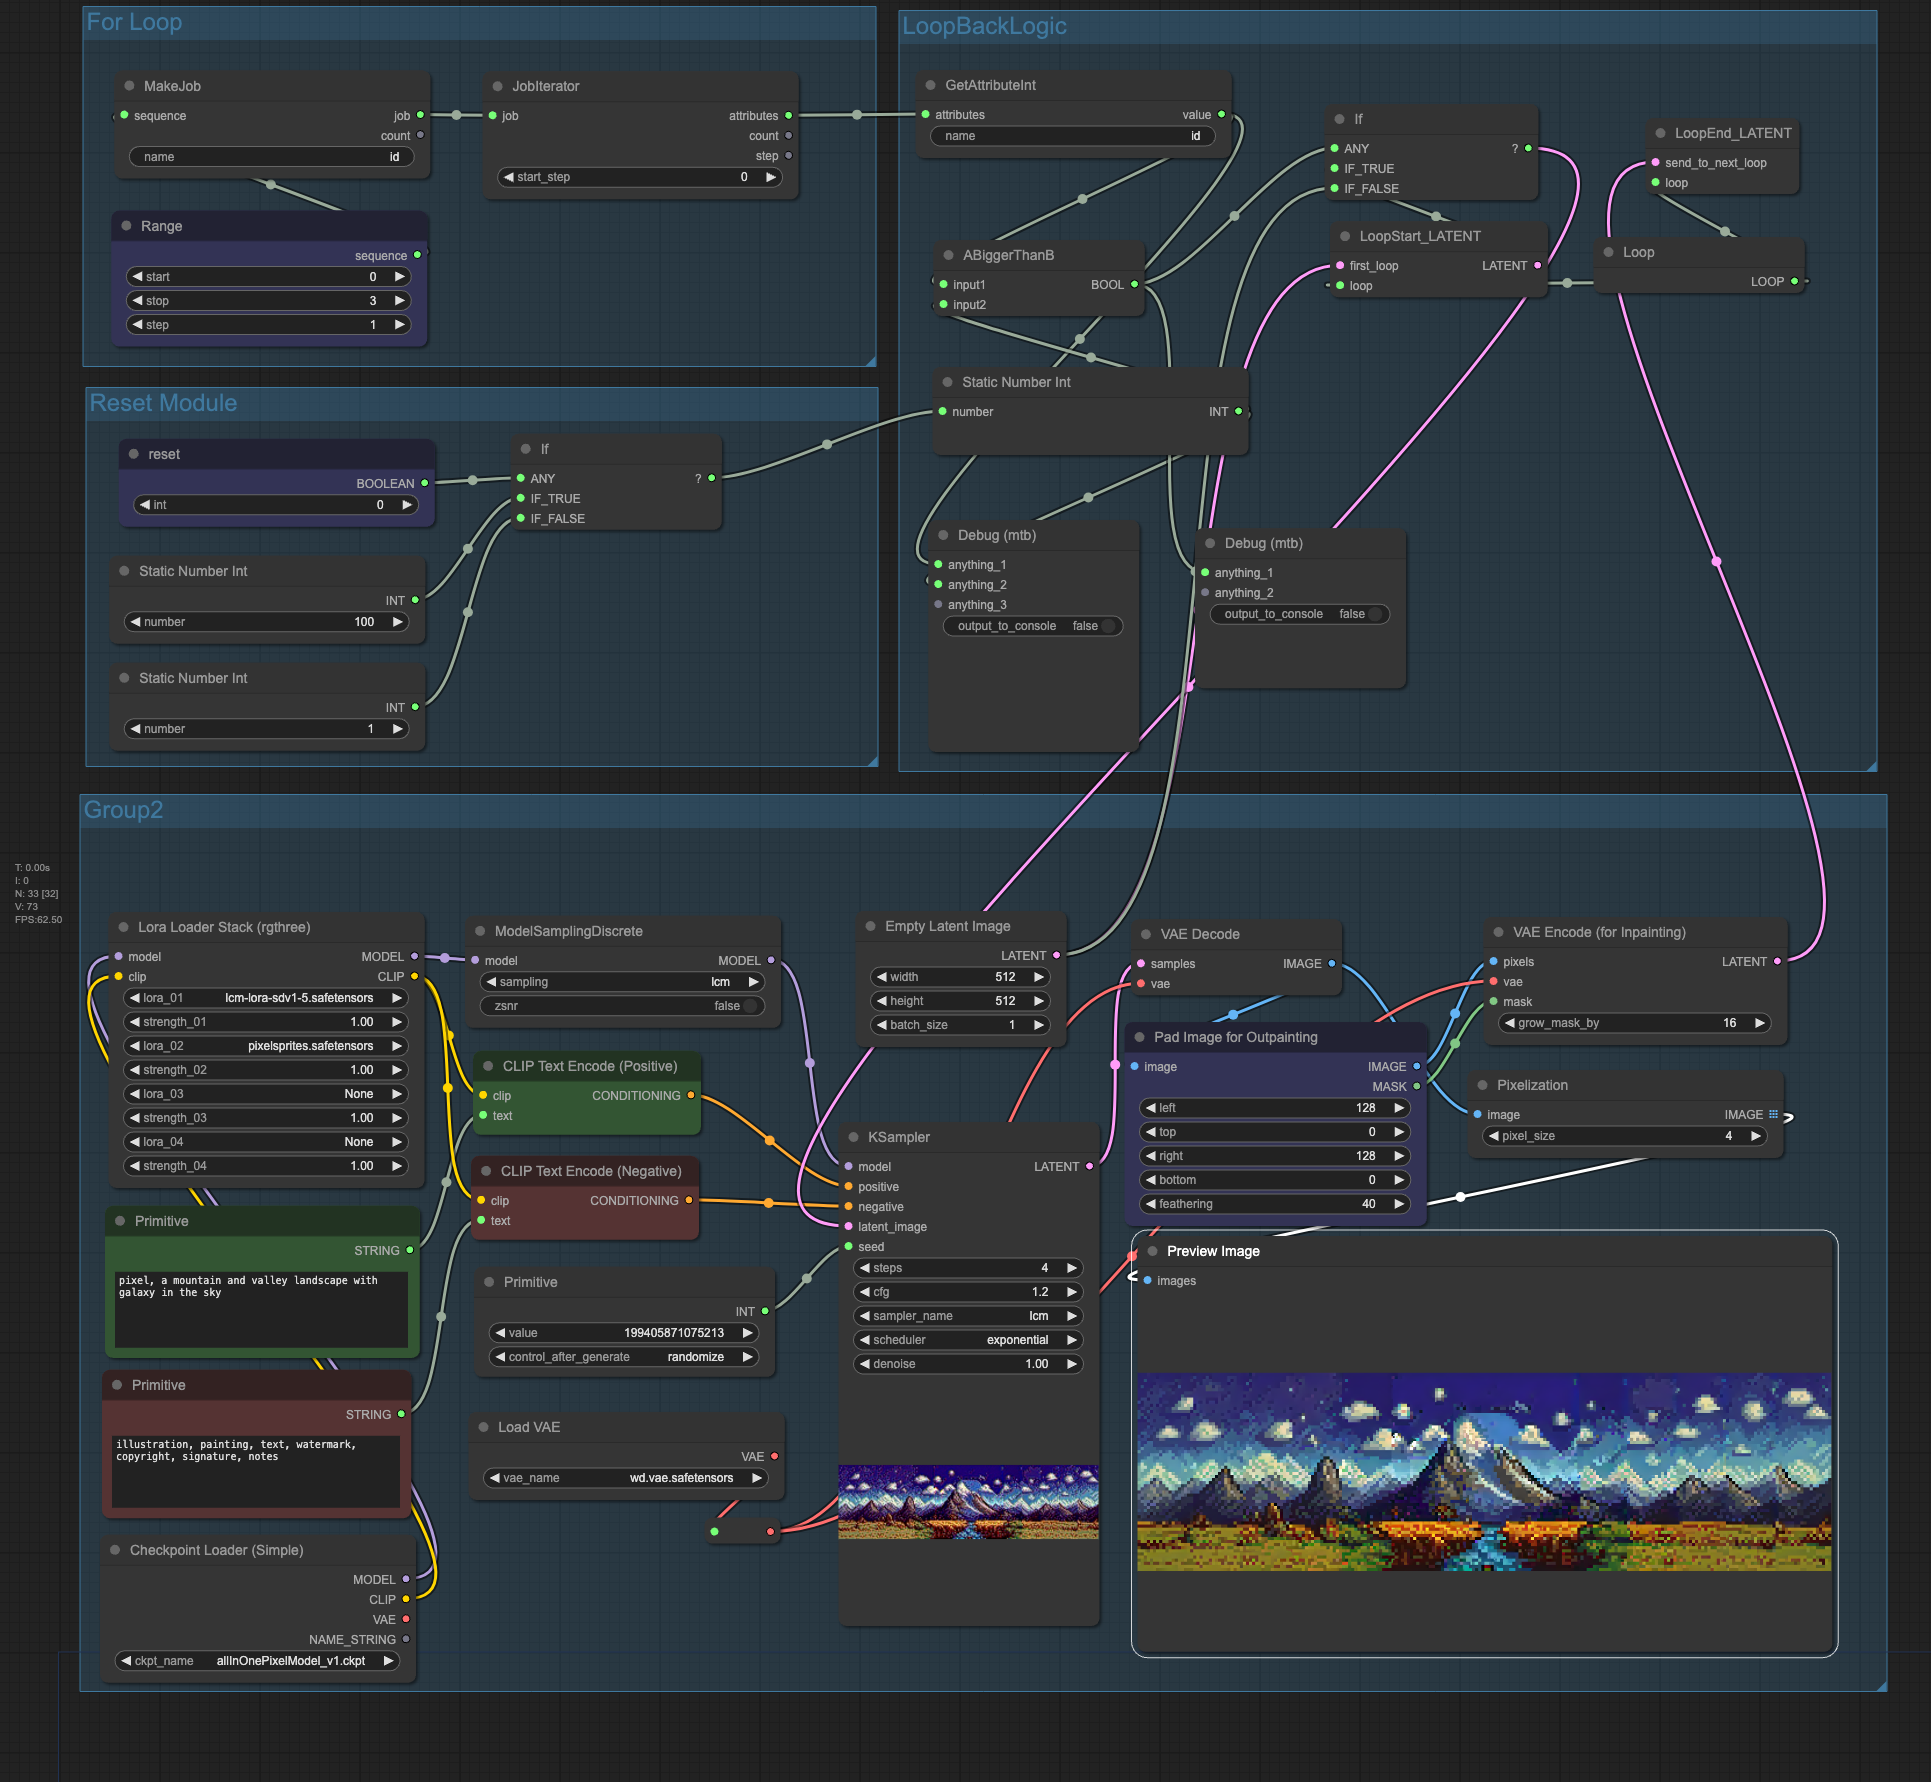This screenshot has height=1782, width=1931.
Task: Collapse the Checkpoint Loader (Simple) node dot
Action: pos(116,1550)
